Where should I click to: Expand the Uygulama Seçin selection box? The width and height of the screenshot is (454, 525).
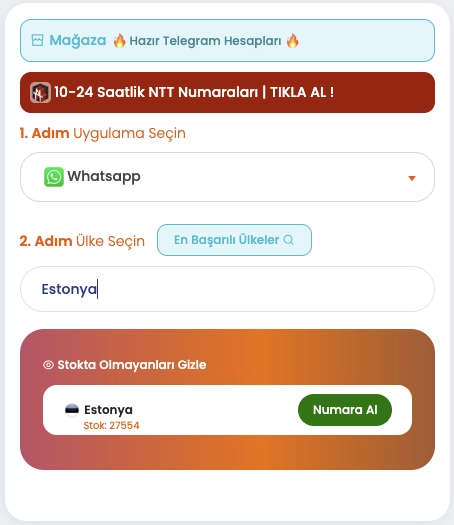(x=227, y=177)
